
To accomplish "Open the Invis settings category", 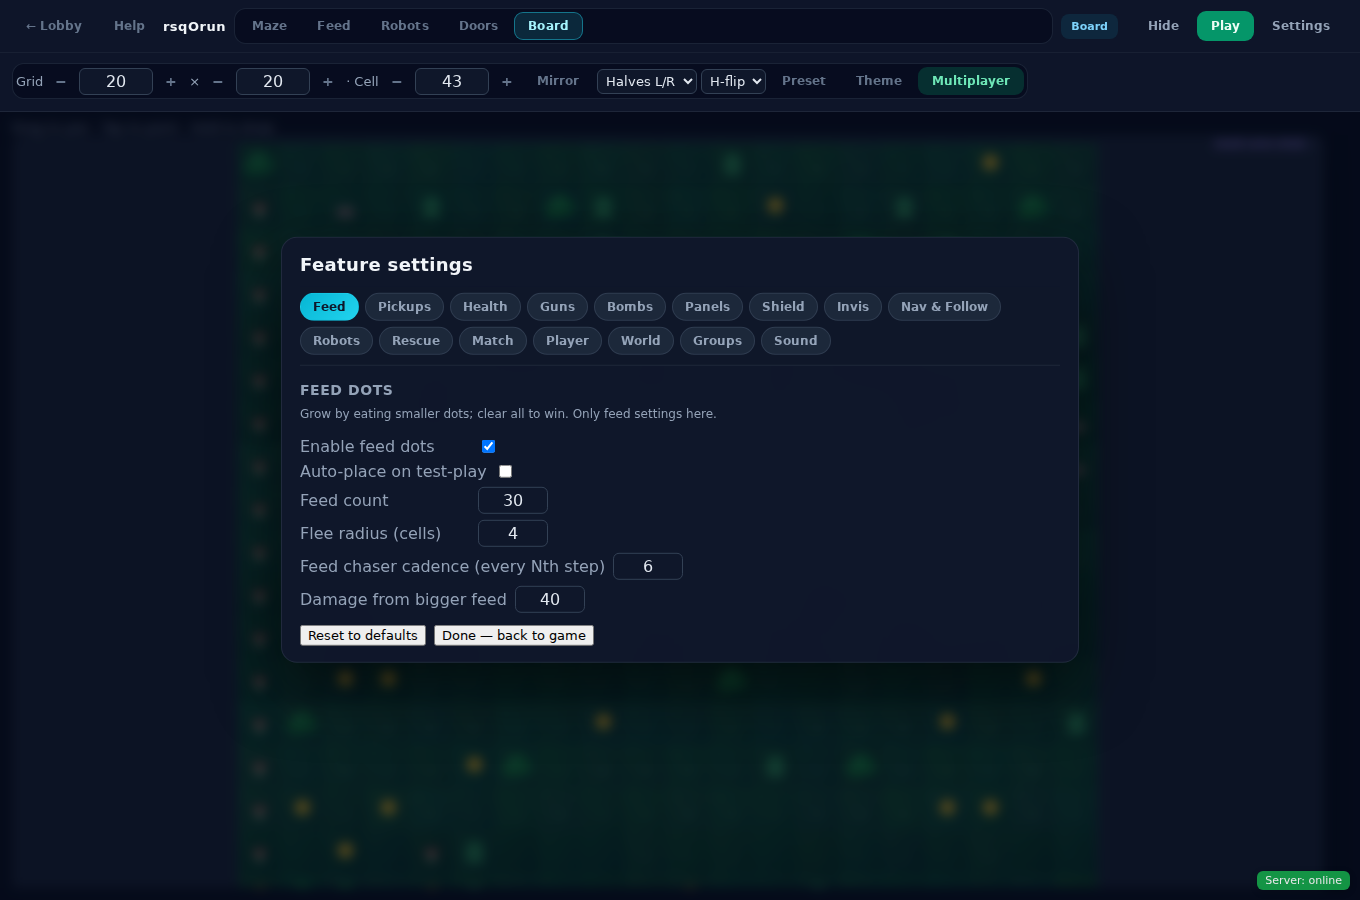I will tap(853, 307).
